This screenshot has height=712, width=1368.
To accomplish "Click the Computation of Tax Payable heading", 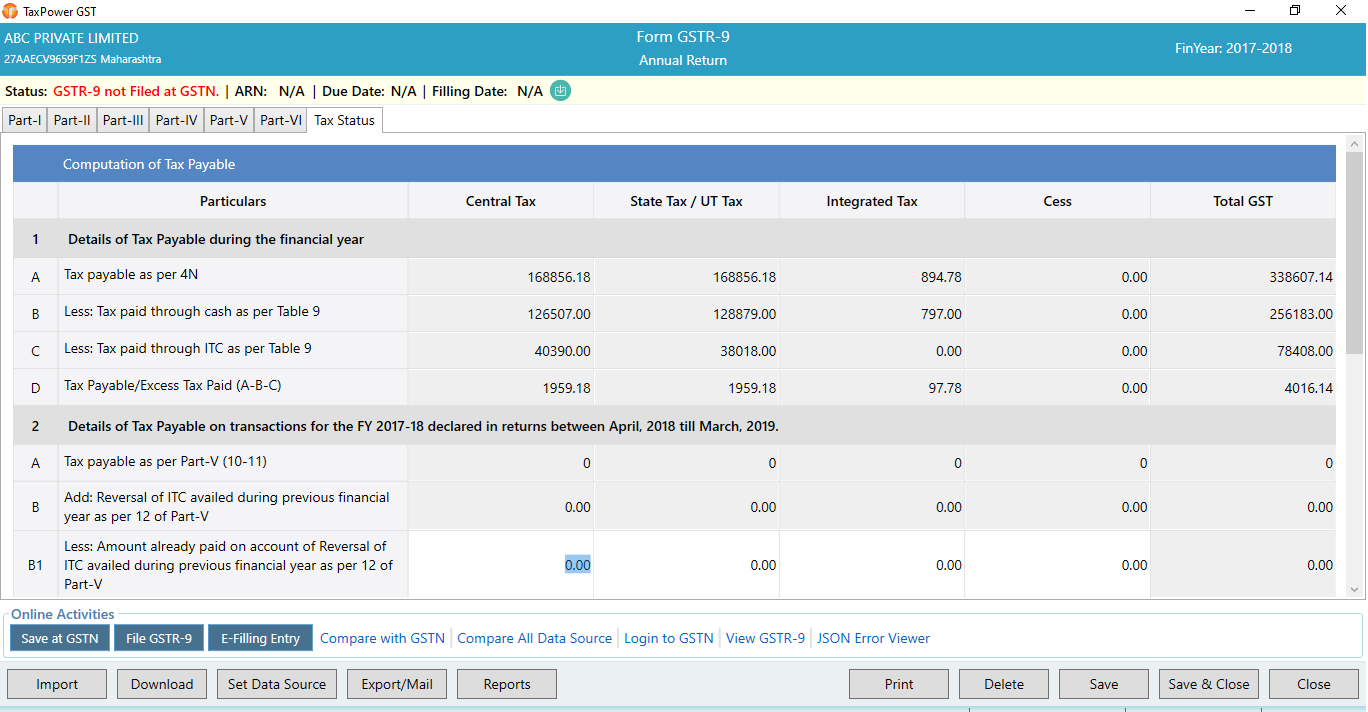I will tap(149, 164).
